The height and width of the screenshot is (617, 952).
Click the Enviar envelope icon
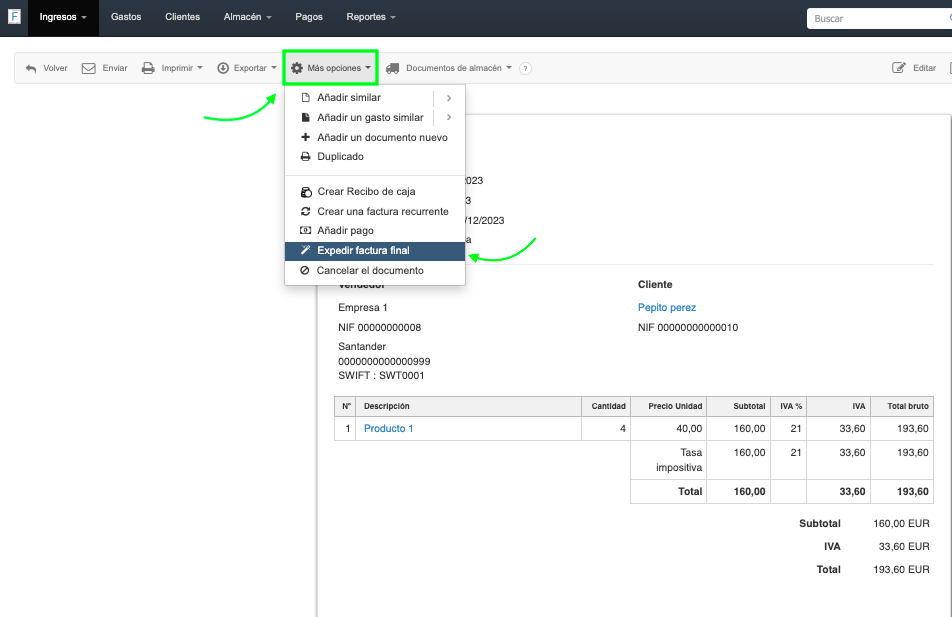(88, 69)
